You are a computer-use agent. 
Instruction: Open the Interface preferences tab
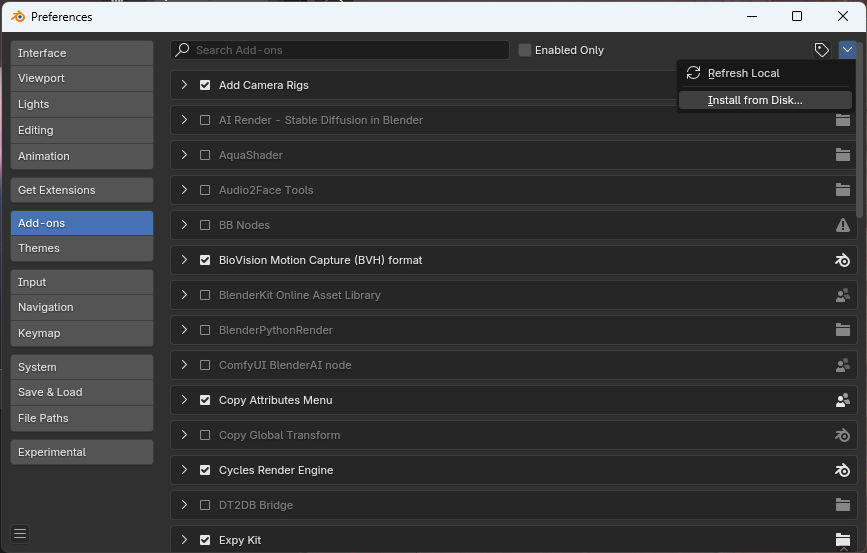pos(82,53)
